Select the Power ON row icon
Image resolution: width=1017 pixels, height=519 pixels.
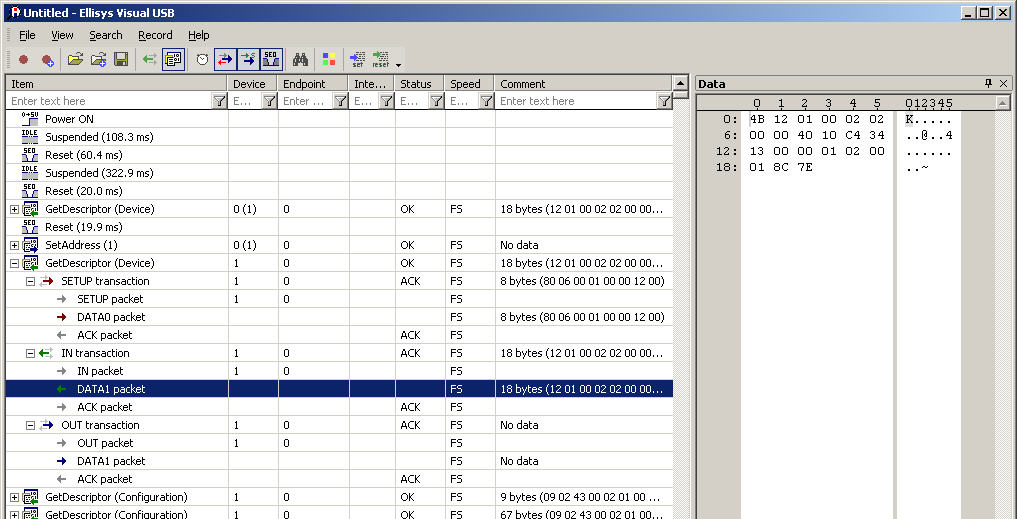point(30,119)
